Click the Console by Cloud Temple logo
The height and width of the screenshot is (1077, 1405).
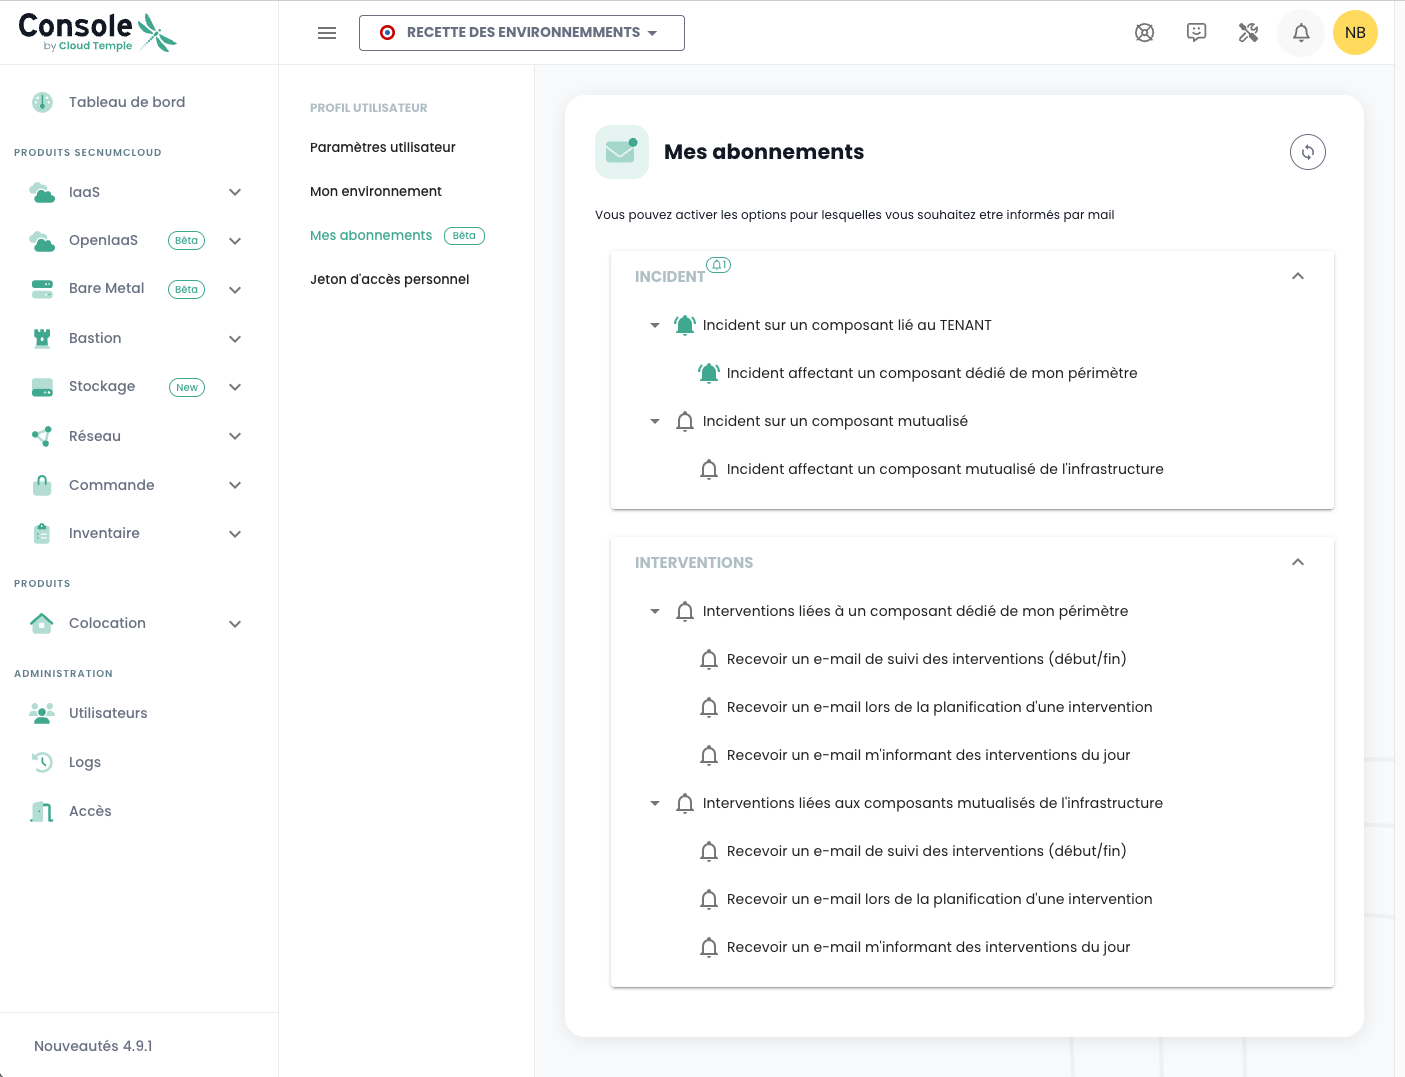(x=97, y=32)
